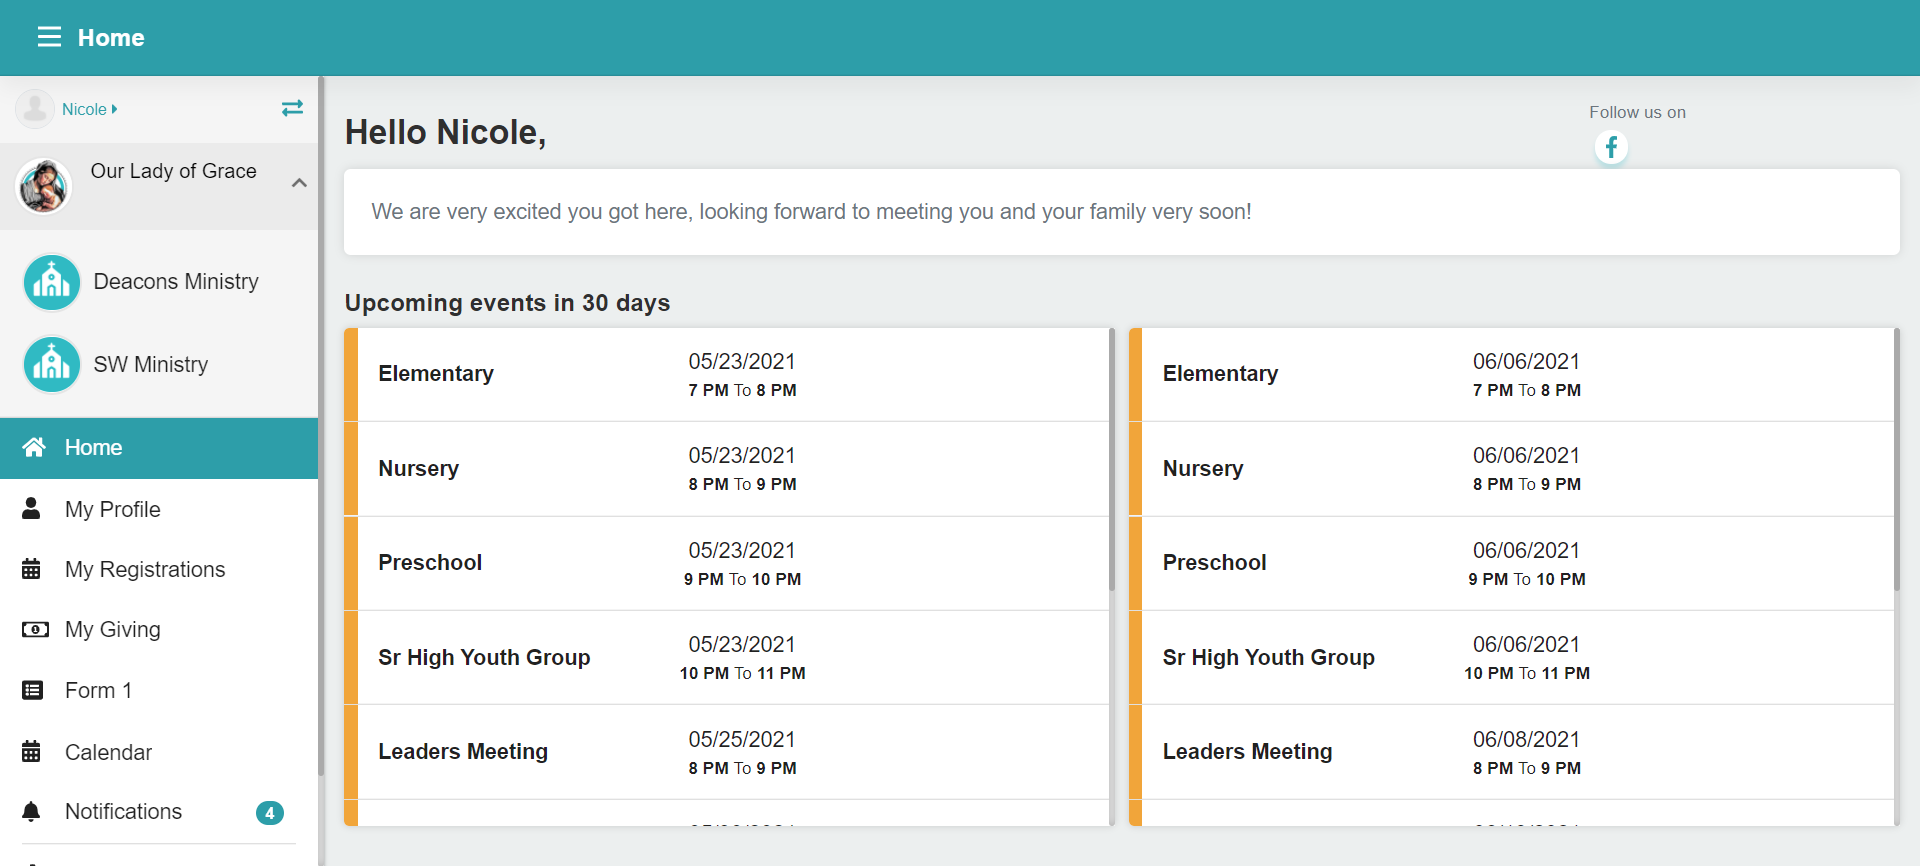
Task: Click 9 PM To 10 PM time on 05/23/2021
Action: [742, 579]
